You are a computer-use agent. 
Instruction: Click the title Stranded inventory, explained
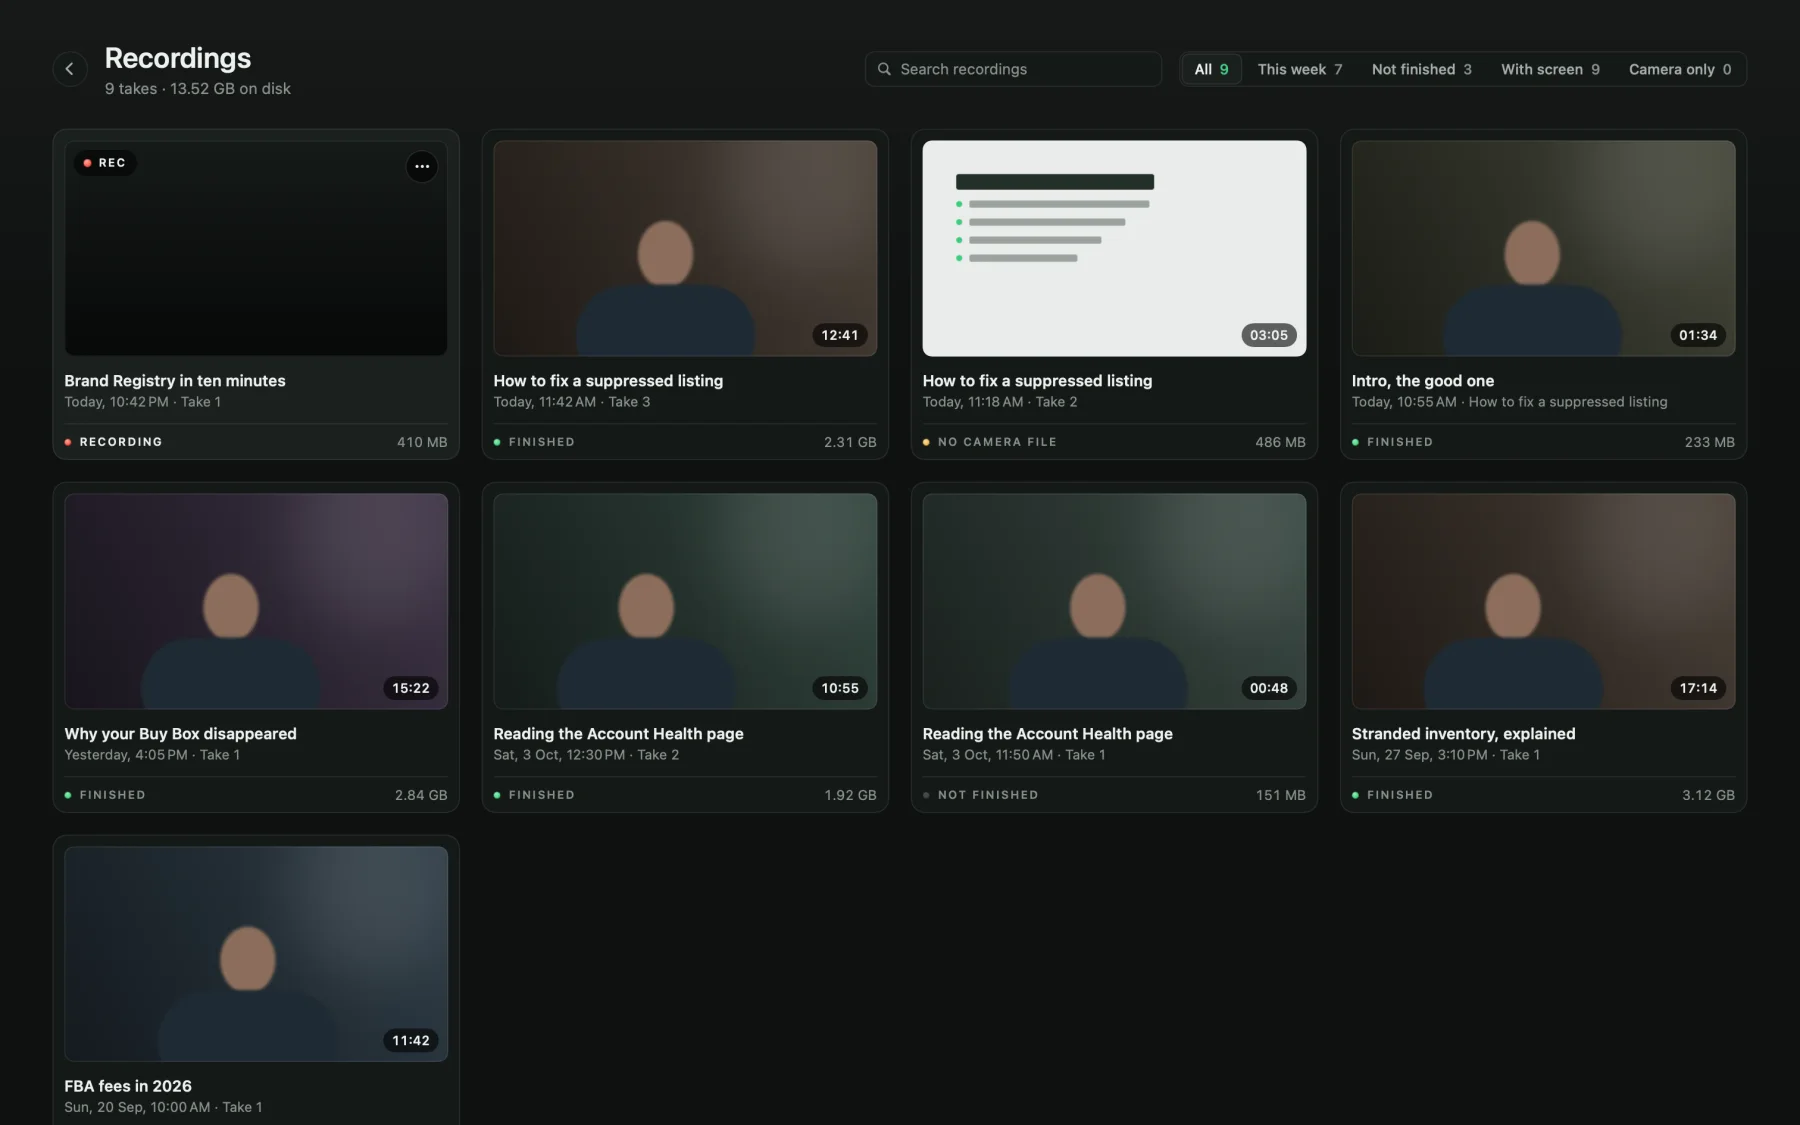(1464, 734)
